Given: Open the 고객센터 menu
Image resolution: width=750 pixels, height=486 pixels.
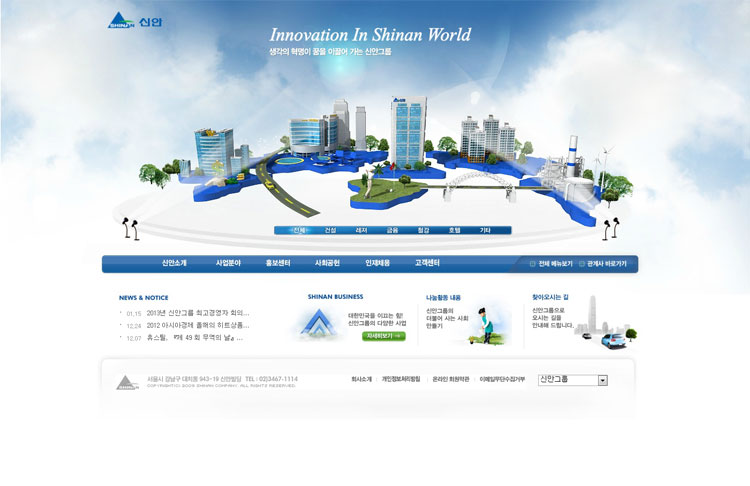Looking at the screenshot, I should 427,263.
